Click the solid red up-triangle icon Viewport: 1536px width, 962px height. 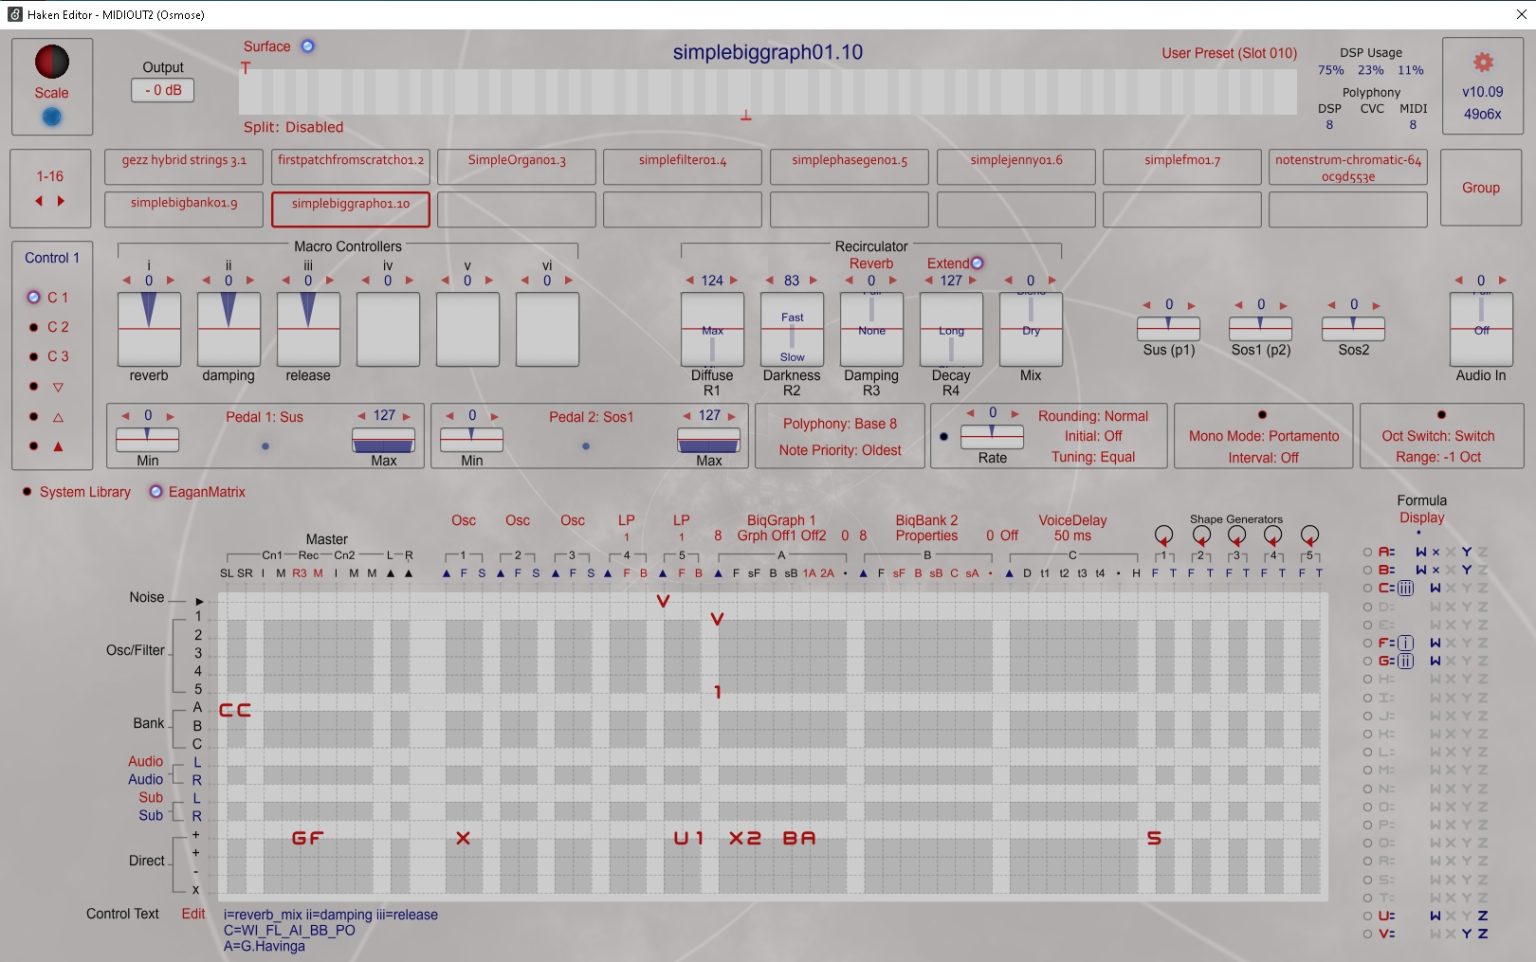click(58, 446)
